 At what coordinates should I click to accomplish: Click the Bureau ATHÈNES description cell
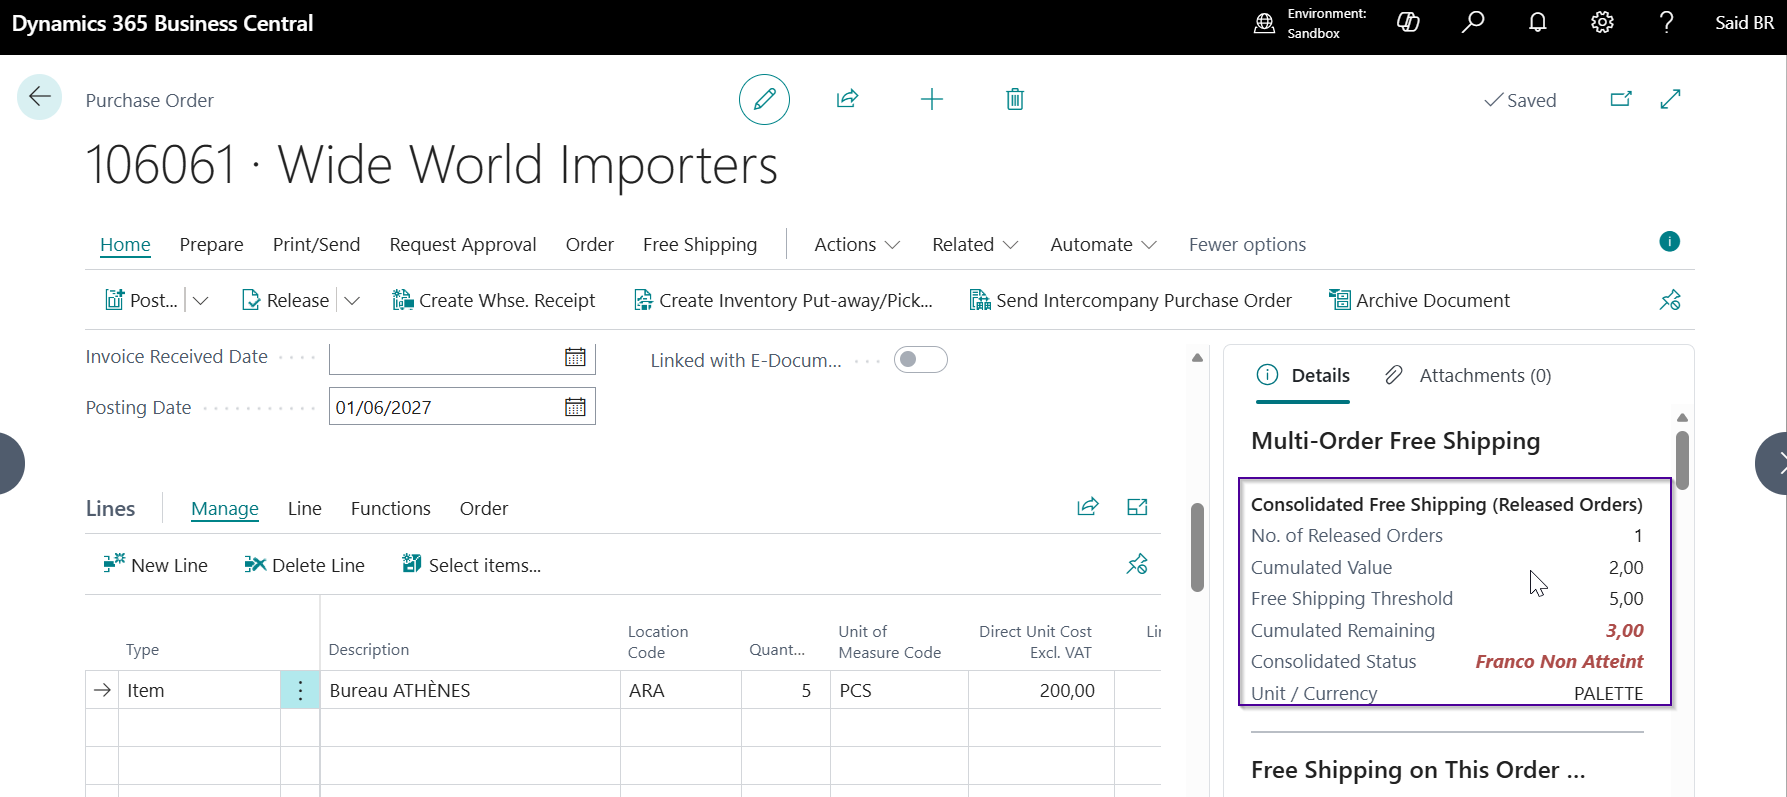click(470, 690)
